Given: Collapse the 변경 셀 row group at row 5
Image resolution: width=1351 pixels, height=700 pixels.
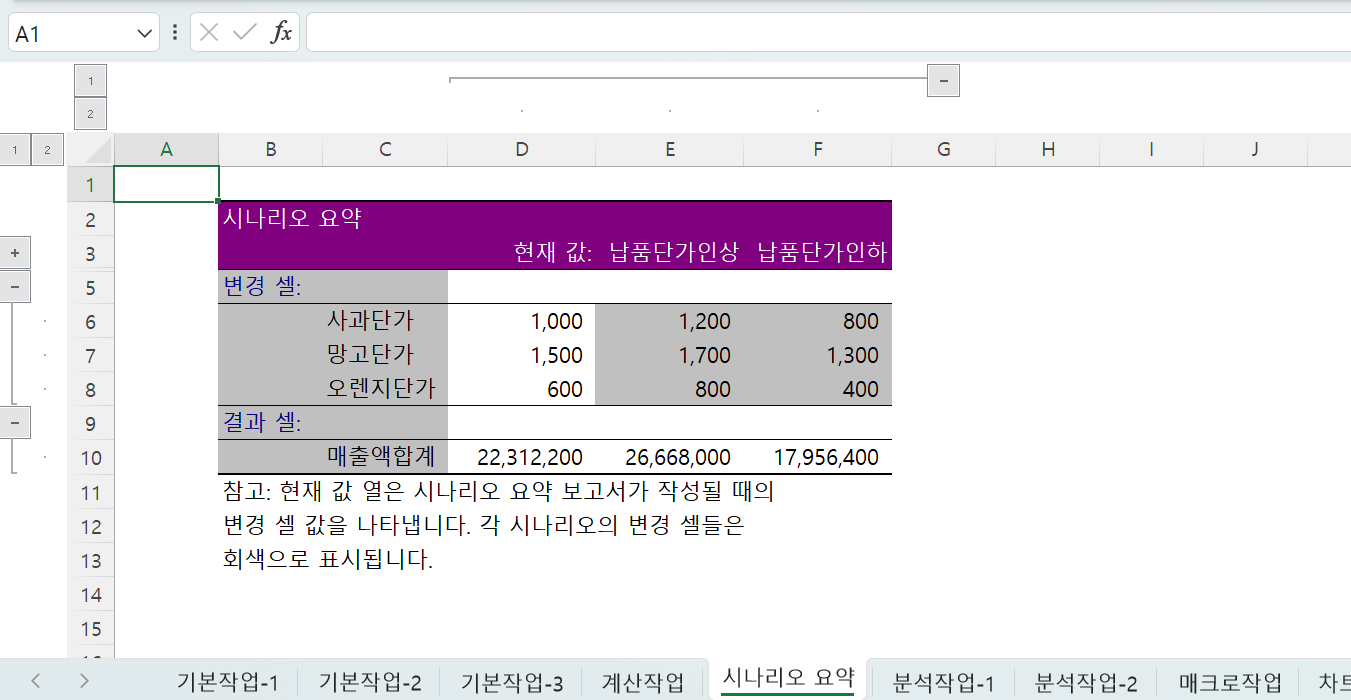Looking at the screenshot, I should click(15, 287).
